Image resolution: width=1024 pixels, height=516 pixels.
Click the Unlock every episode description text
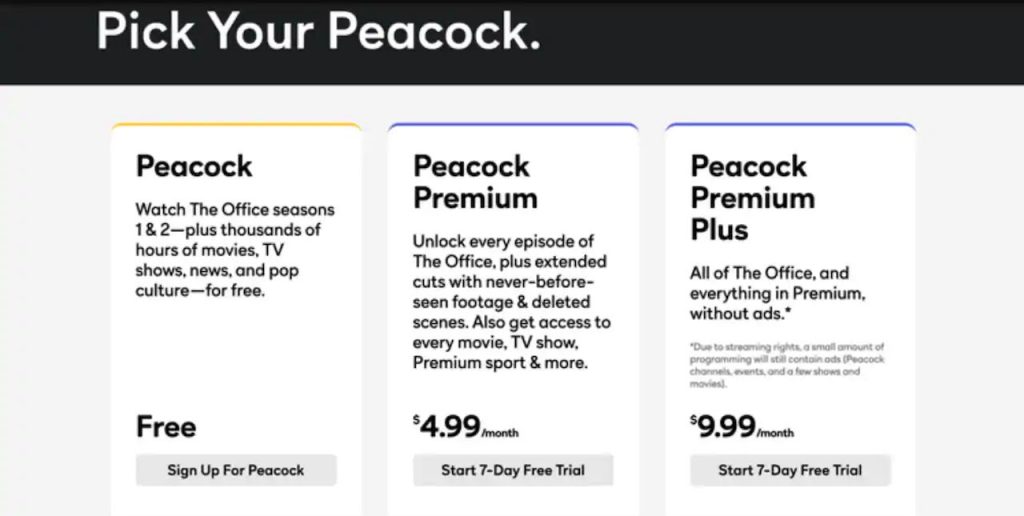point(511,302)
